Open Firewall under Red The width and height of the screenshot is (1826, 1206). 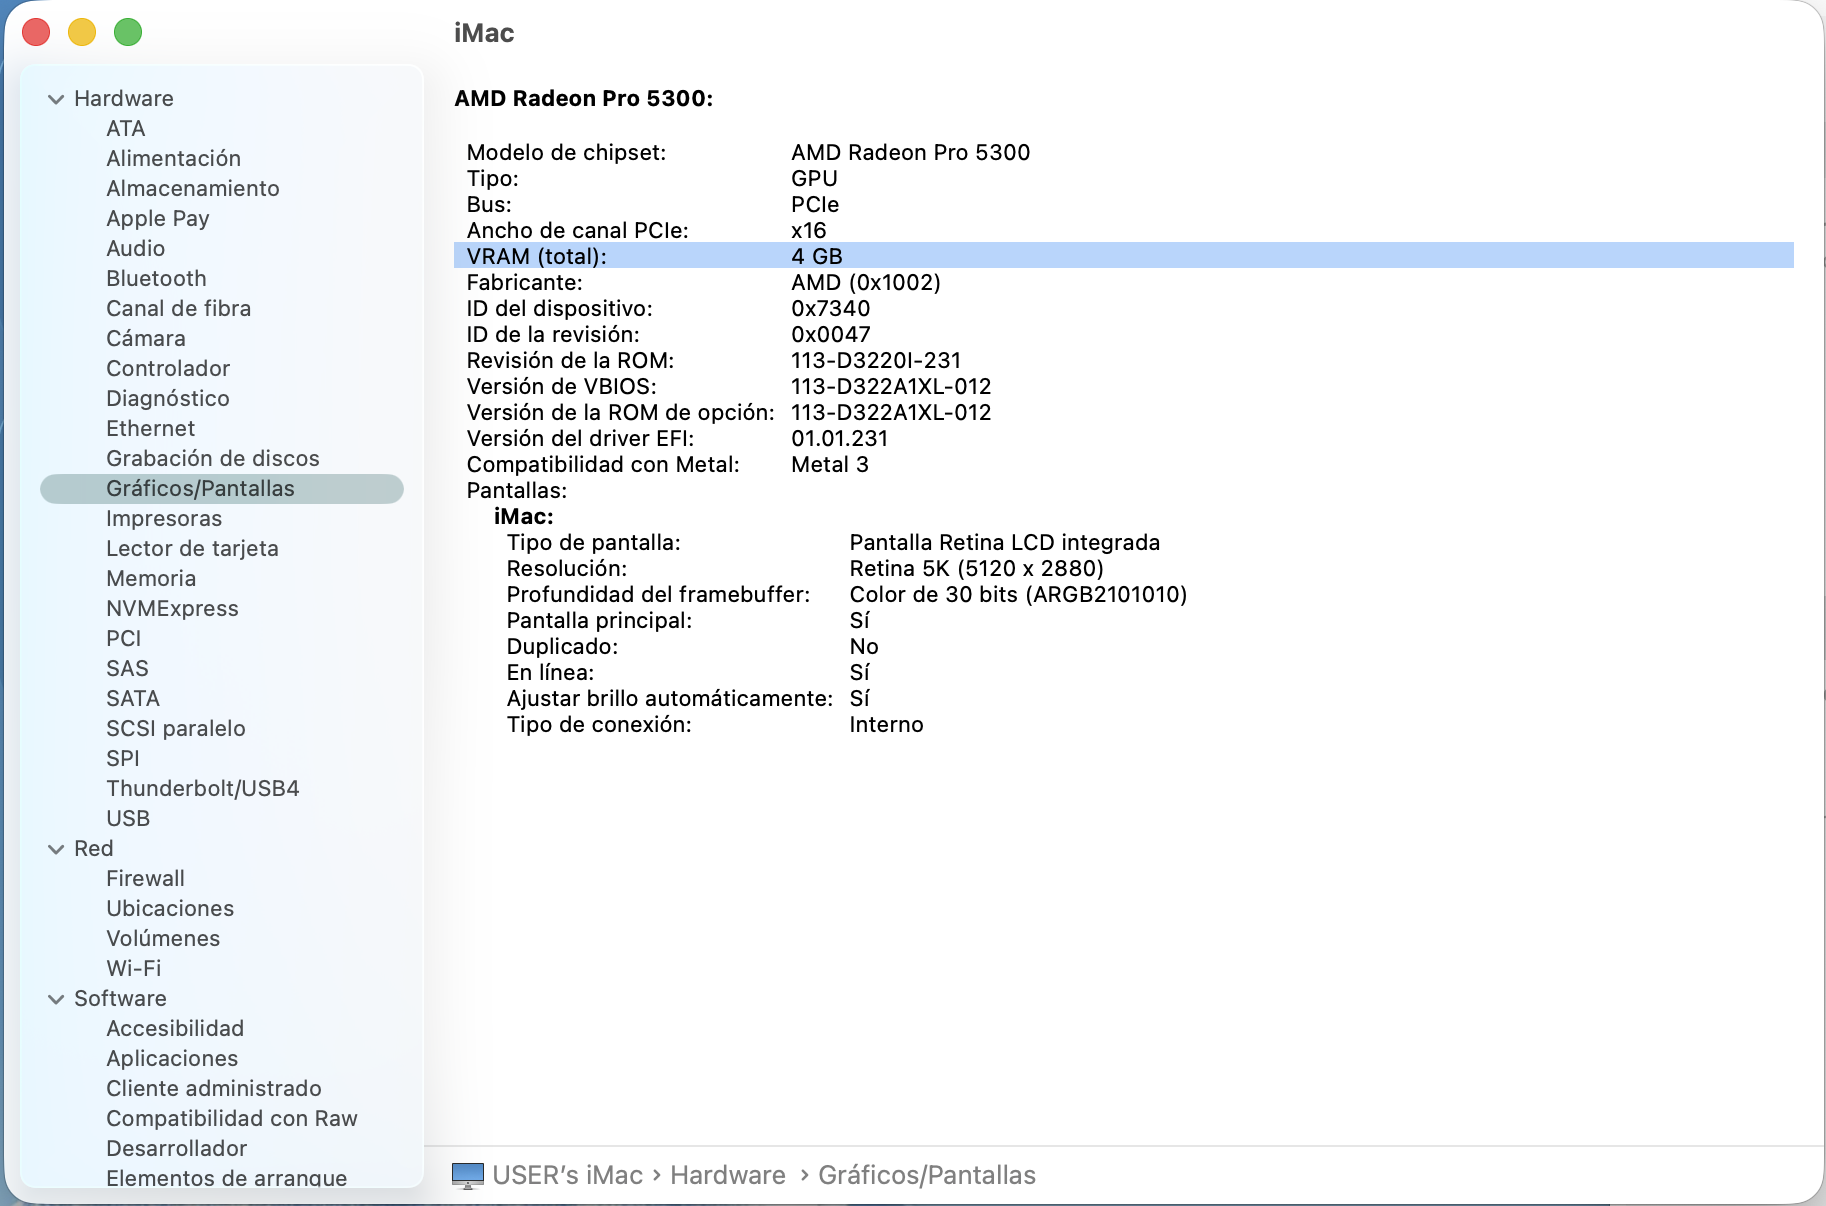[x=146, y=879]
